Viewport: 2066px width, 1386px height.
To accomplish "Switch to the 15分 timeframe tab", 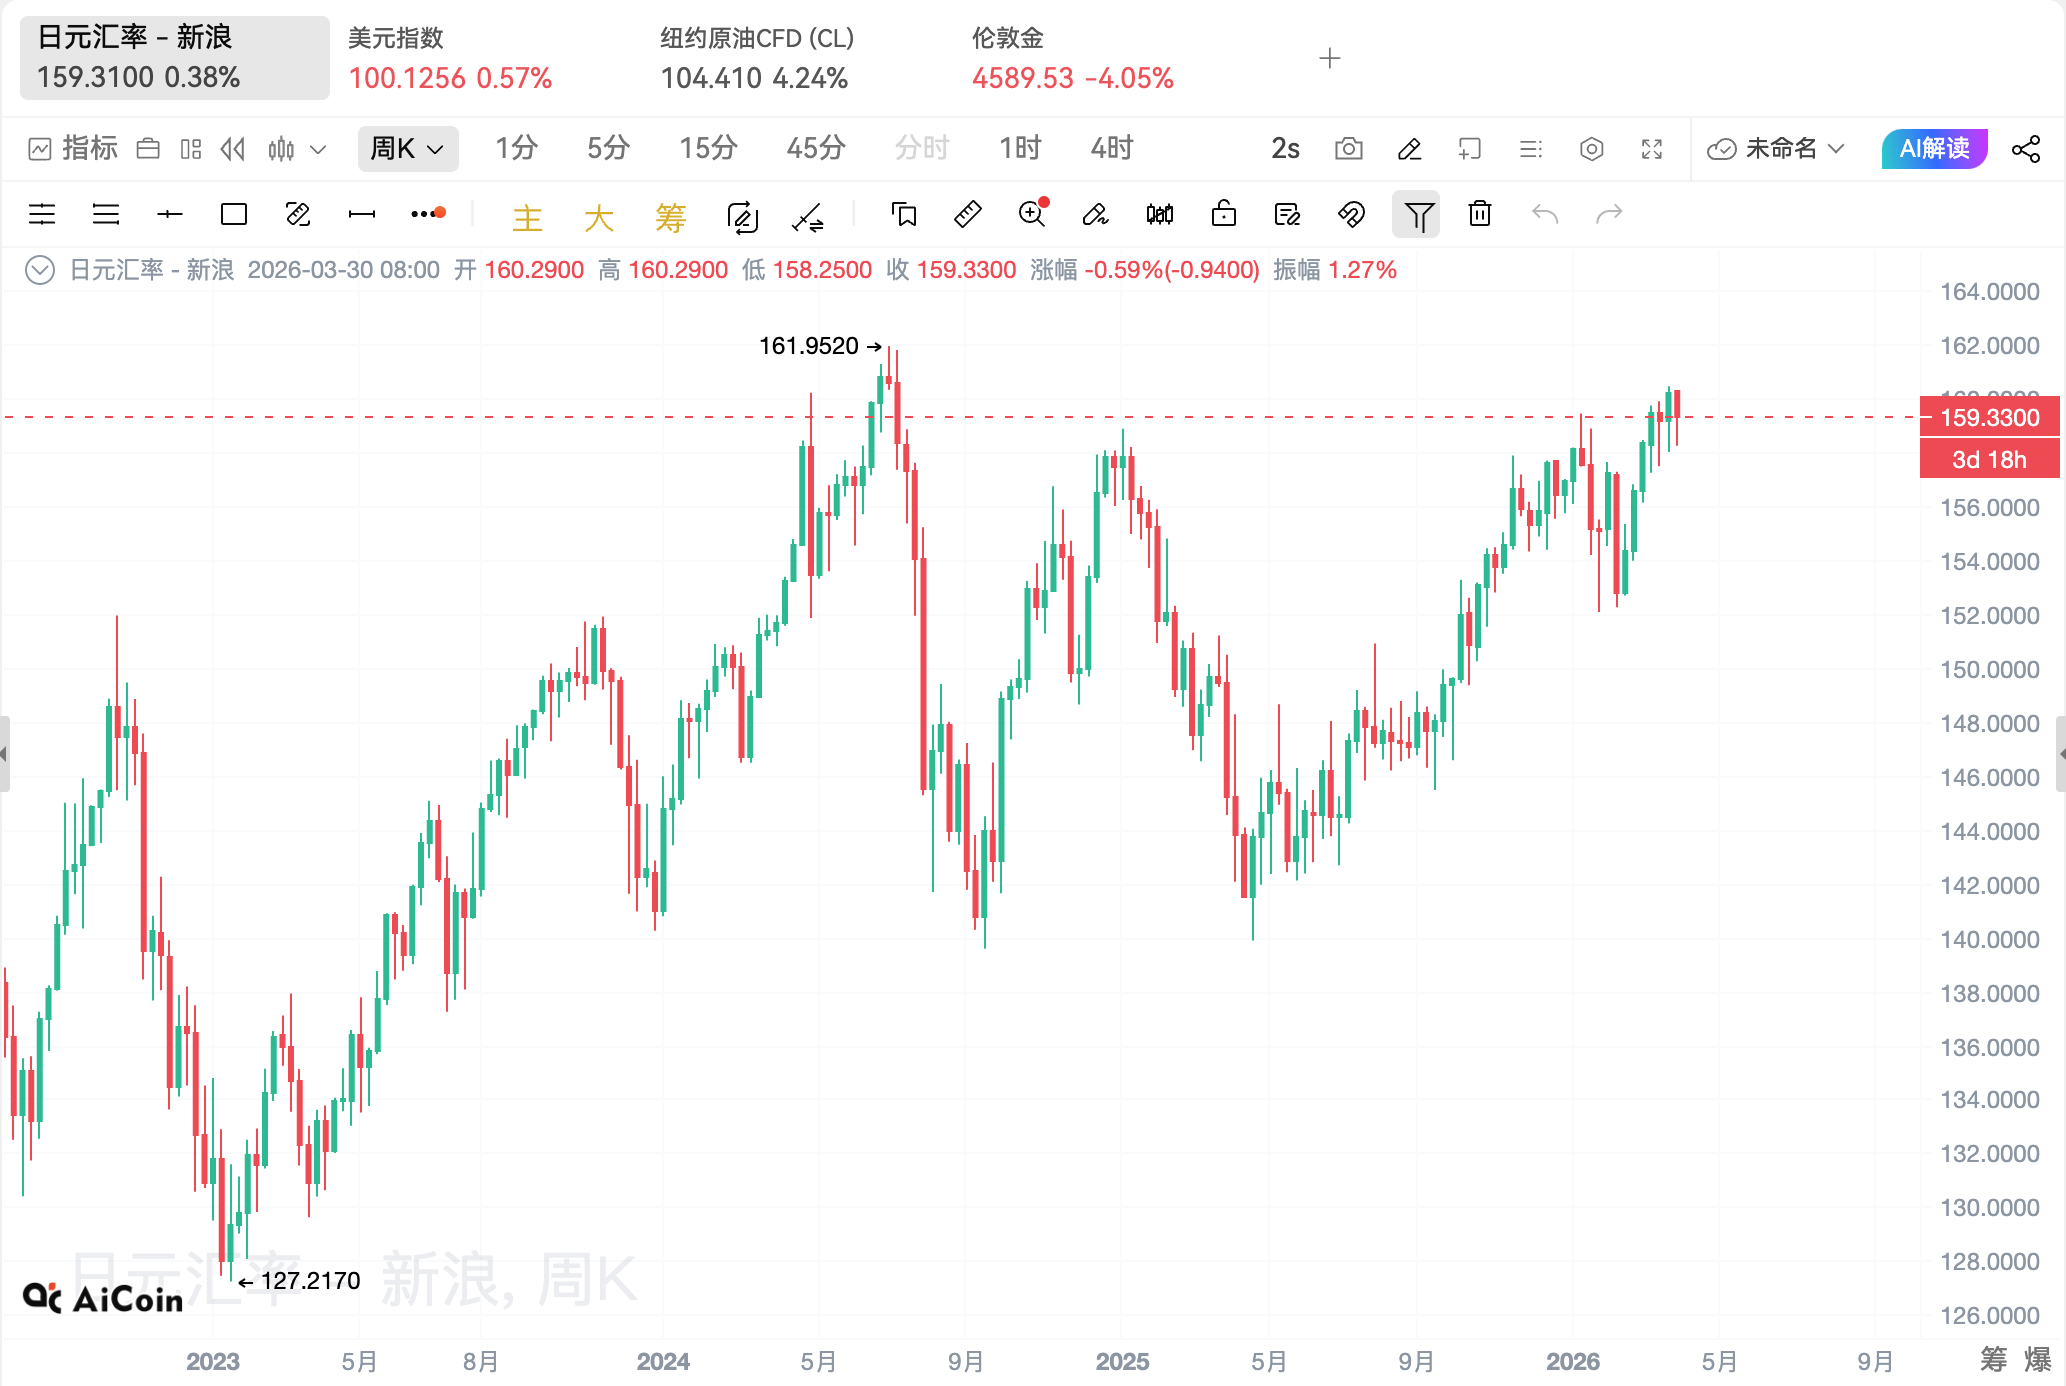I will 708,147.
